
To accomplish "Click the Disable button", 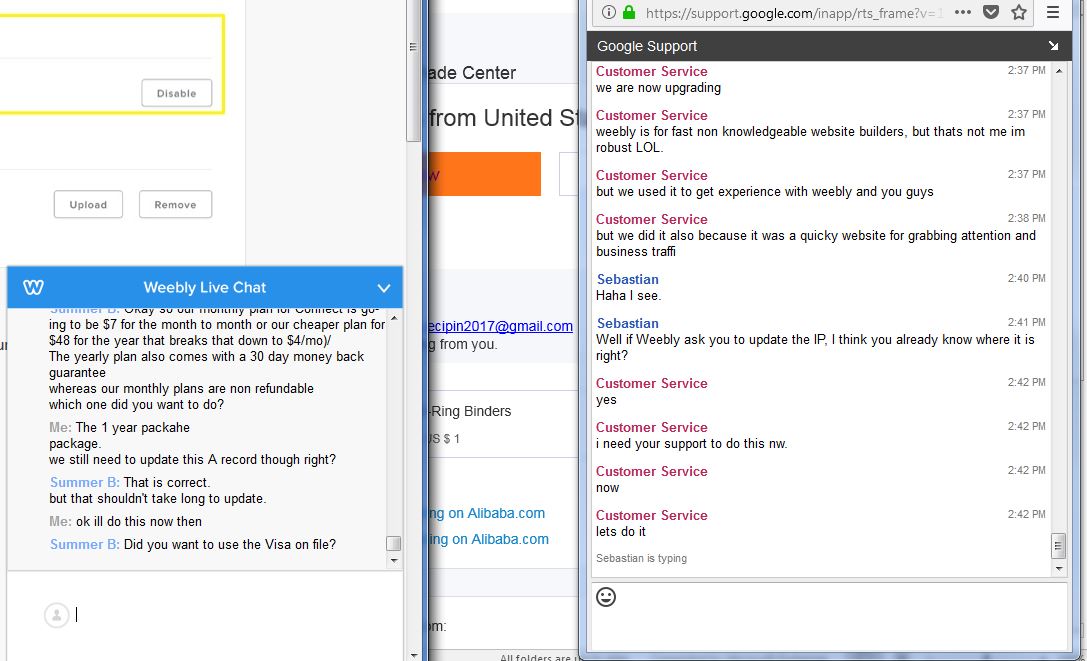I will pyautogui.click(x=177, y=93).
